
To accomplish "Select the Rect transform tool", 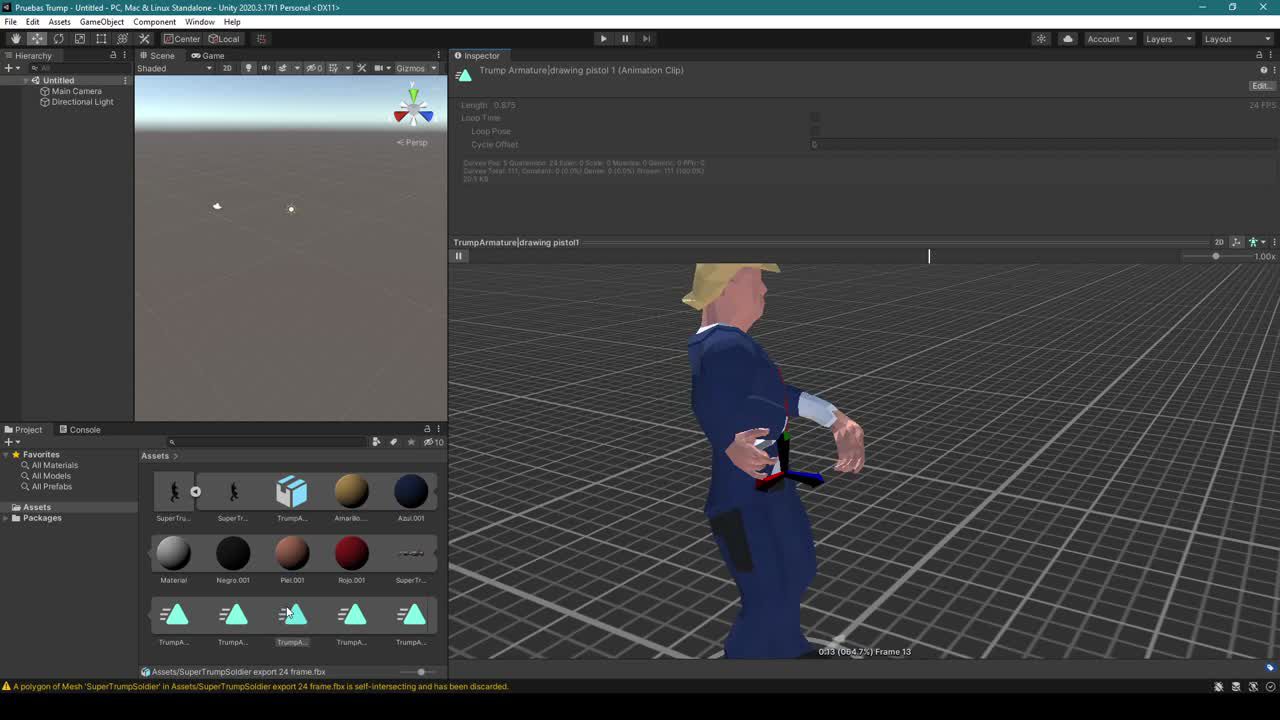I will [x=101, y=38].
